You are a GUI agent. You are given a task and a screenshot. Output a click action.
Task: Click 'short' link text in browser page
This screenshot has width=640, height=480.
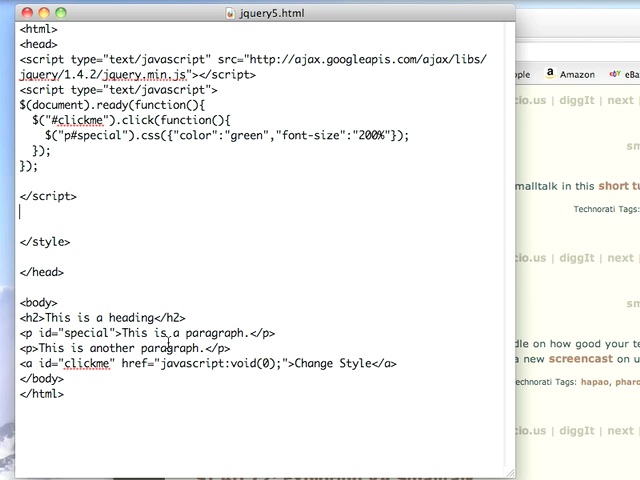613,186
